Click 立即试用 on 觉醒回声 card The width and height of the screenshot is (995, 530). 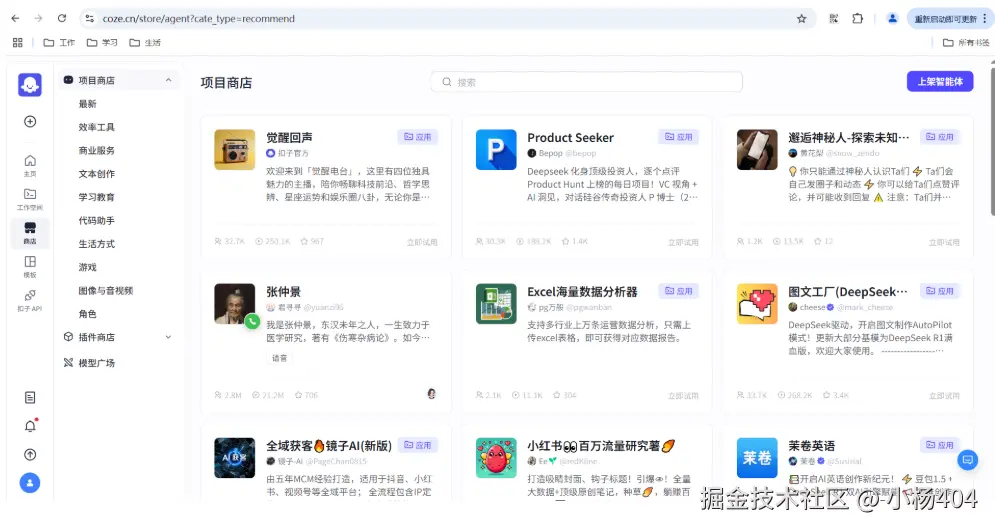pyautogui.click(x=422, y=242)
